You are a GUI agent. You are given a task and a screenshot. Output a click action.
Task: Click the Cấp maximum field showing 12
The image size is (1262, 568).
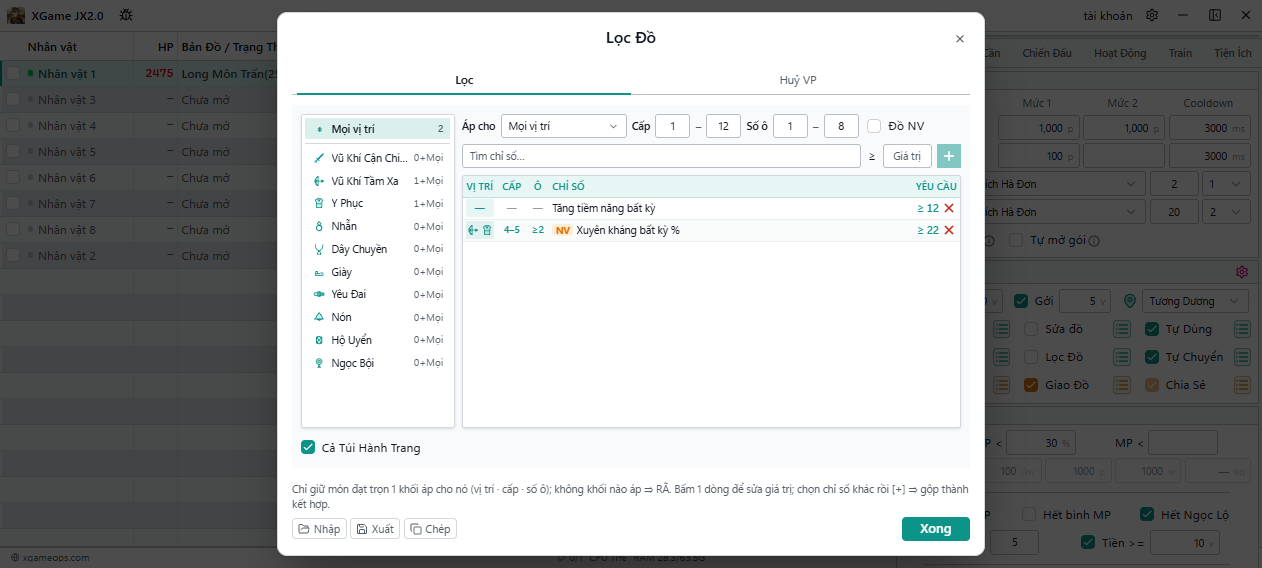[723, 126]
